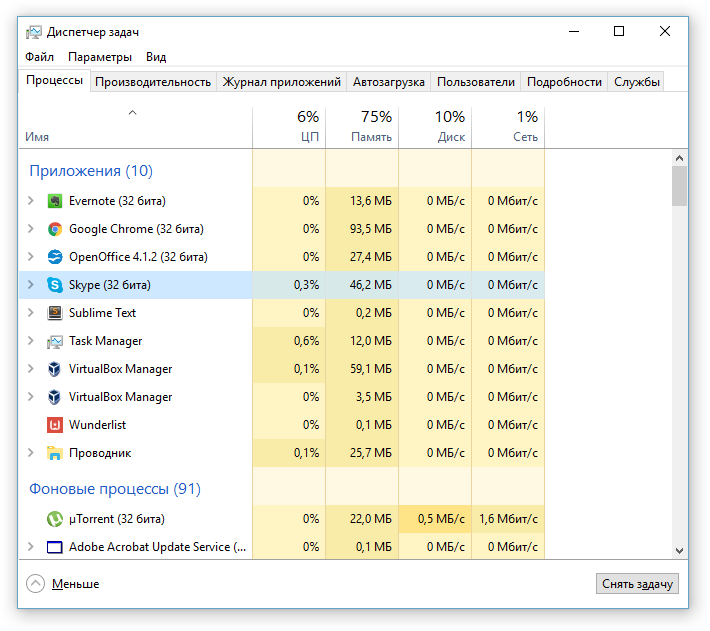
Task: Click OpenOffice memory value 27,4 МБ
Action: click(370, 257)
